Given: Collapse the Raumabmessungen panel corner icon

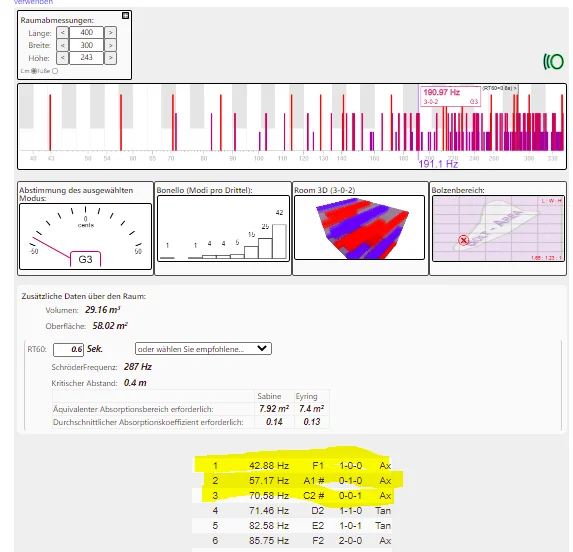Looking at the screenshot, I should pos(125,15).
